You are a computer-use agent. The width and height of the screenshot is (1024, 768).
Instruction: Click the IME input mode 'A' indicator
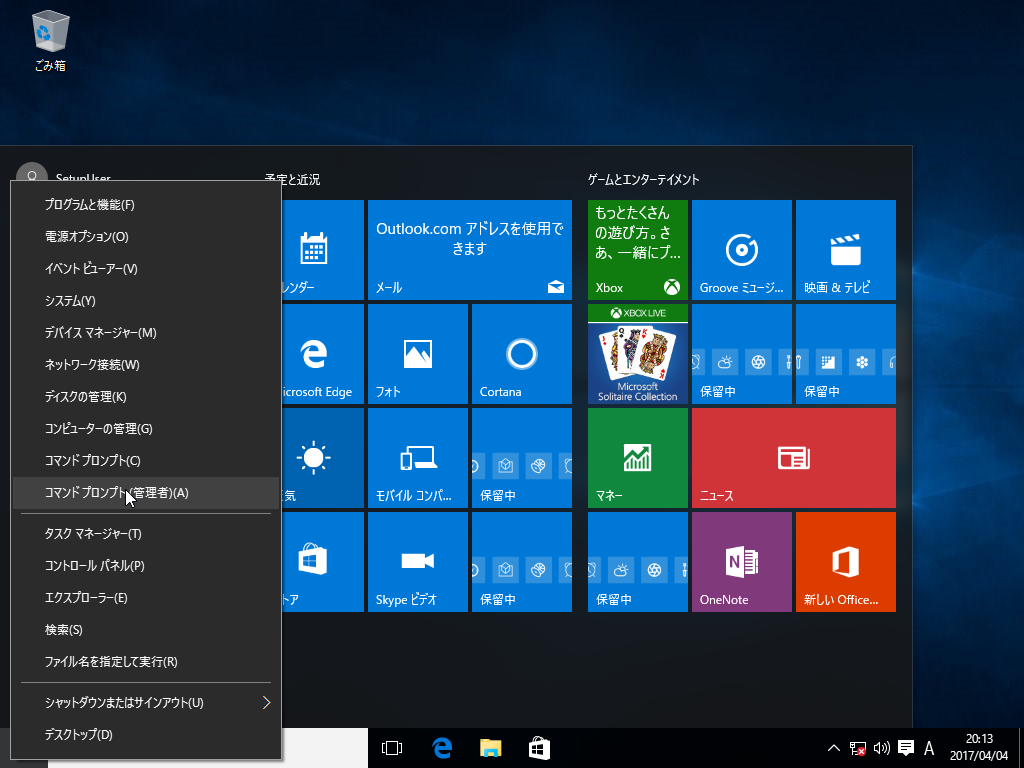click(929, 748)
